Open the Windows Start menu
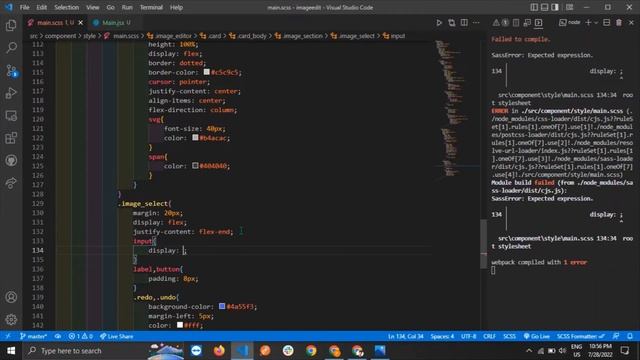This screenshot has height=360, width=640. pyautogui.click(x=11, y=351)
